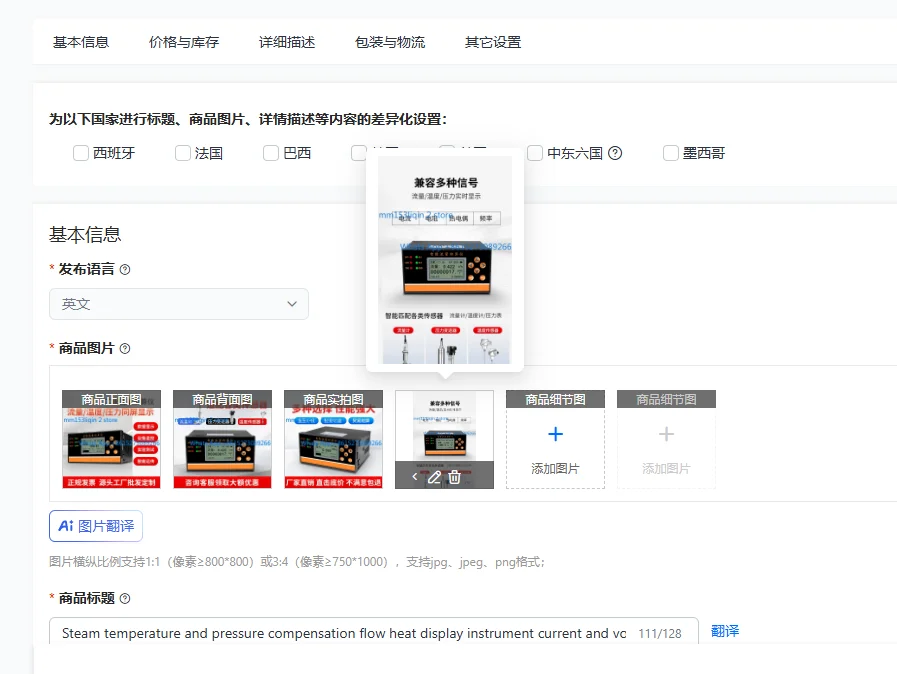Select the 商品实拍图 thumbnail
This screenshot has width=897, height=674.
[x=334, y=439]
